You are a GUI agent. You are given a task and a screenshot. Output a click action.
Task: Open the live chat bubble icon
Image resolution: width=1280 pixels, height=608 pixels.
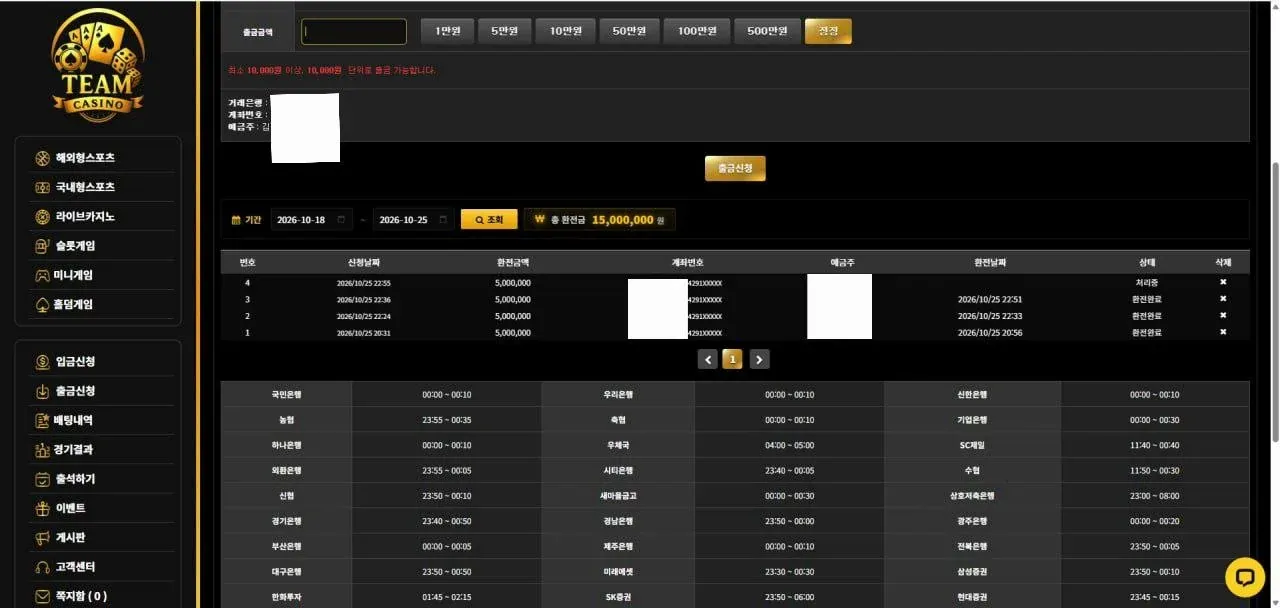pyautogui.click(x=1245, y=577)
